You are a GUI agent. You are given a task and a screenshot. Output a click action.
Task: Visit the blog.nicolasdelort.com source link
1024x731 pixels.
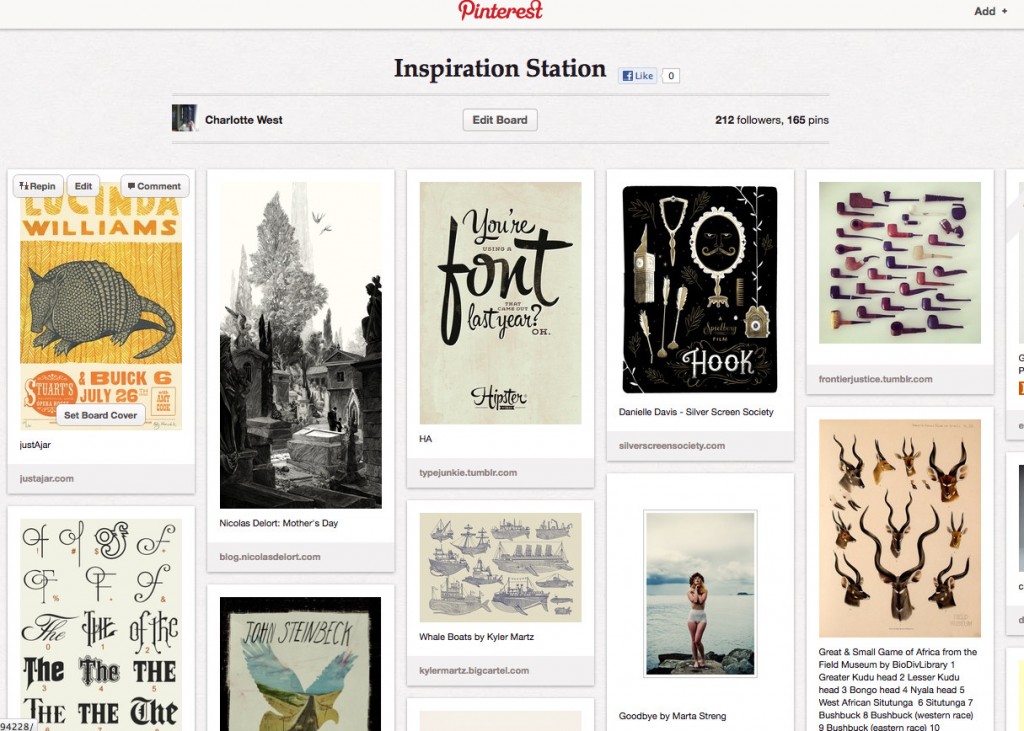(270, 557)
